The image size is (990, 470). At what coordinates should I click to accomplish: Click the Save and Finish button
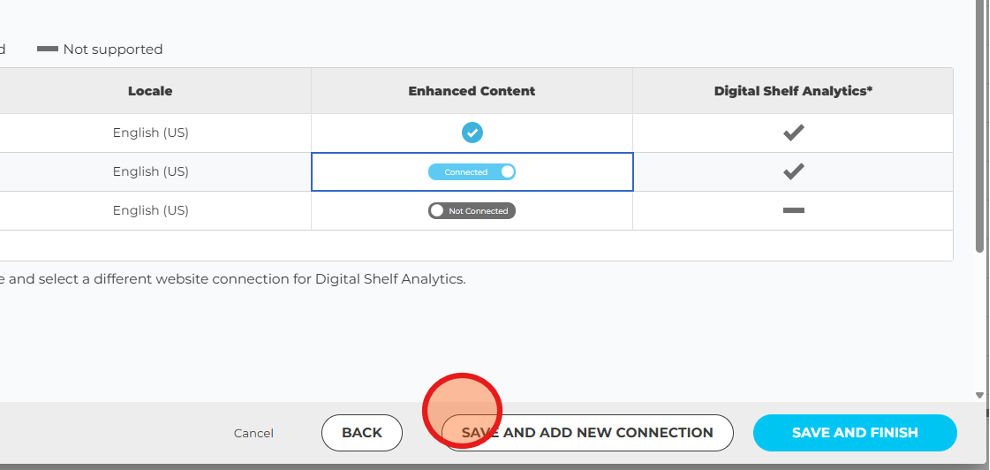pyautogui.click(x=855, y=433)
